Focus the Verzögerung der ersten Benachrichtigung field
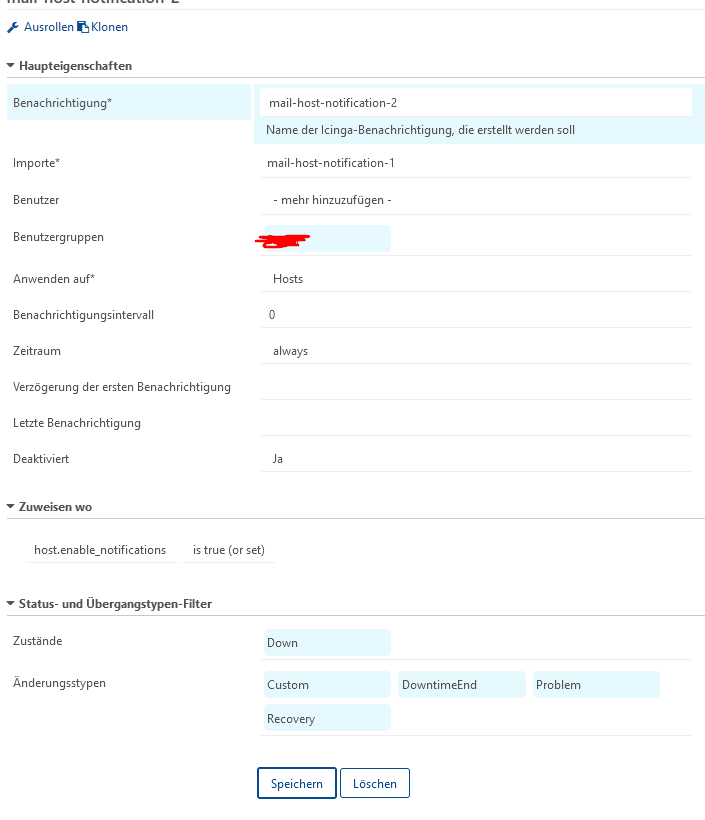This screenshot has width=705, height=820. click(x=476, y=387)
